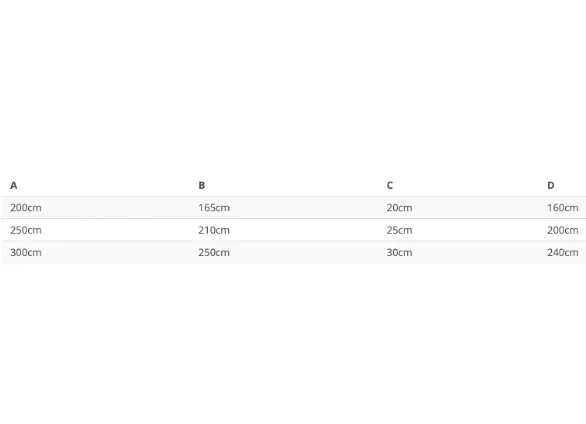The width and height of the screenshot is (586, 424).
Task: Click the last table row containing 30cm
Action: (293, 253)
